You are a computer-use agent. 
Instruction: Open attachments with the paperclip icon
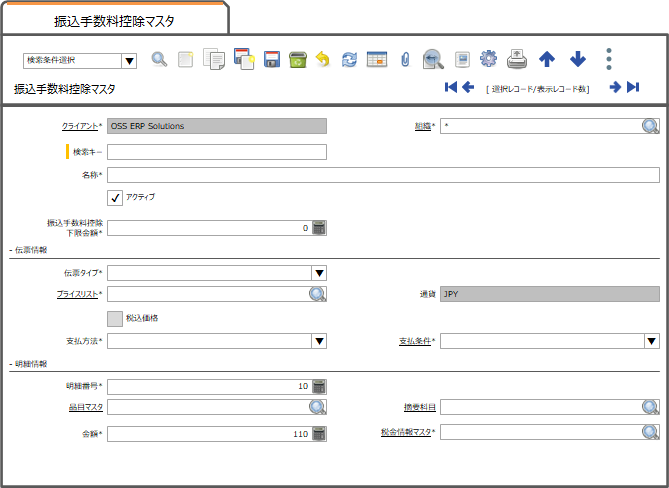405,59
